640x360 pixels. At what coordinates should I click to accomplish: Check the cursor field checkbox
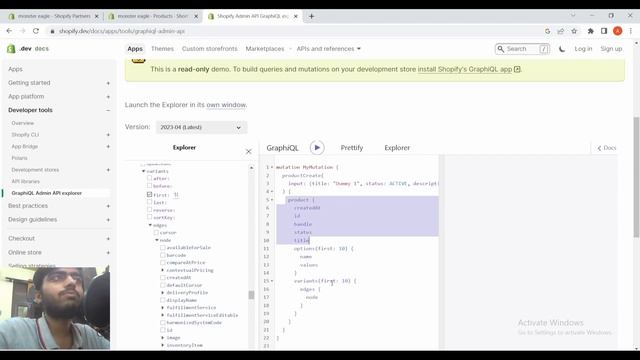pos(156,232)
